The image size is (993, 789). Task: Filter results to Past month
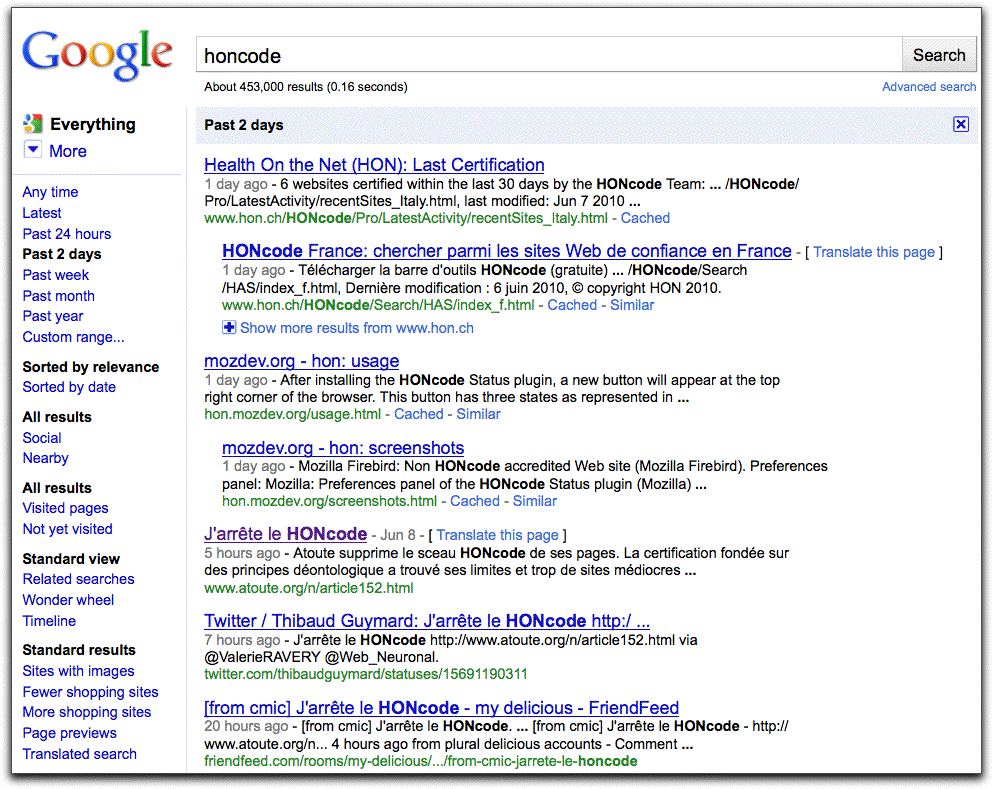(59, 296)
